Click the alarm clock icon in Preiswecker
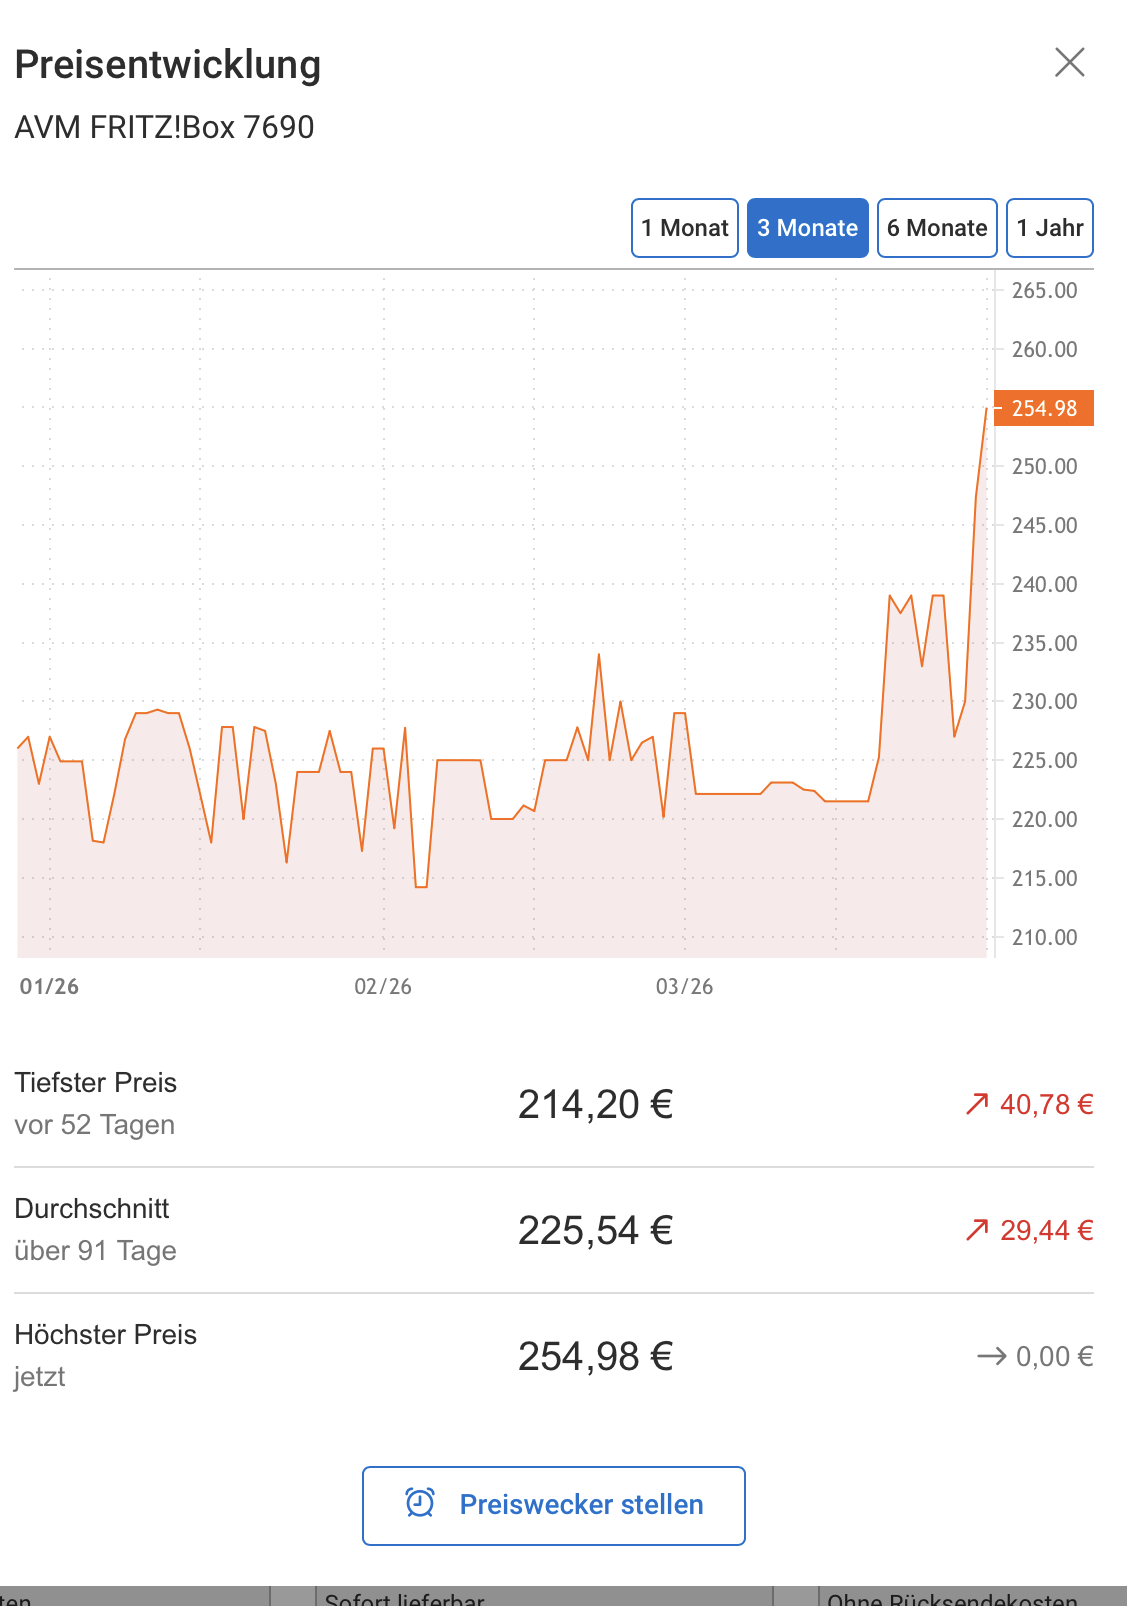 coord(420,1503)
